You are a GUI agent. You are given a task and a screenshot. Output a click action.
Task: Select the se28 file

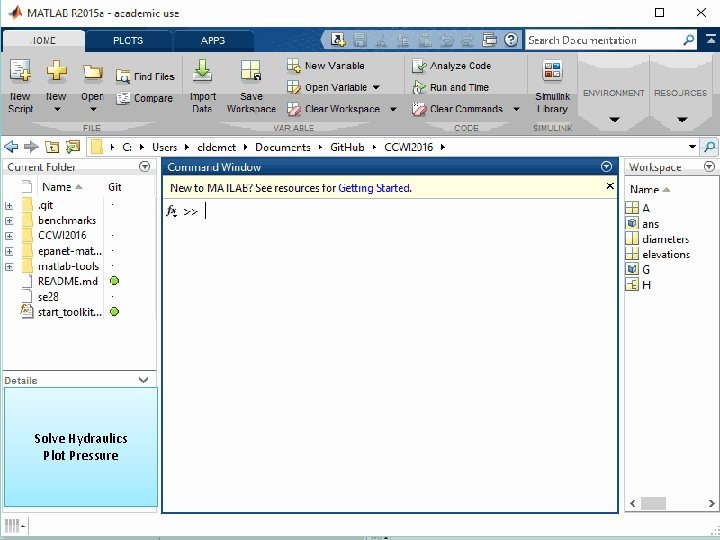point(48,297)
